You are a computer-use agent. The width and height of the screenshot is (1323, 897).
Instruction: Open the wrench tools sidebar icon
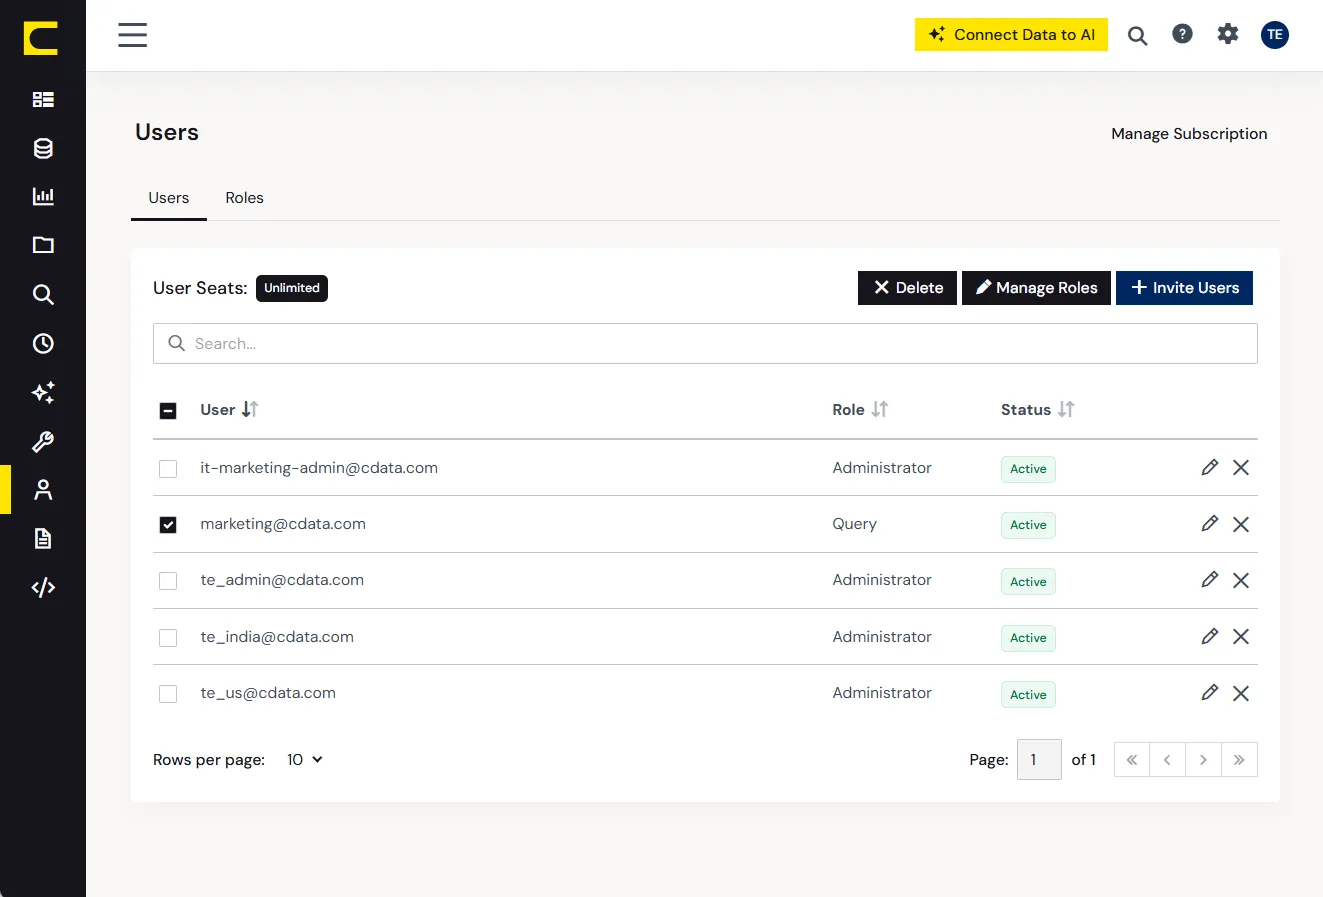[43, 441]
